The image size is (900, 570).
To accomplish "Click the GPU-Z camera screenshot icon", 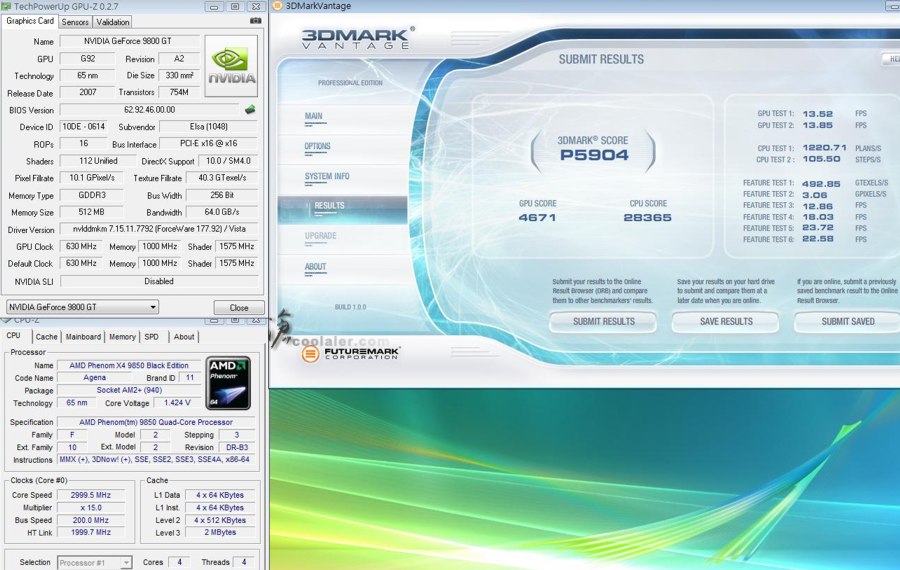I will [x=255, y=21].
